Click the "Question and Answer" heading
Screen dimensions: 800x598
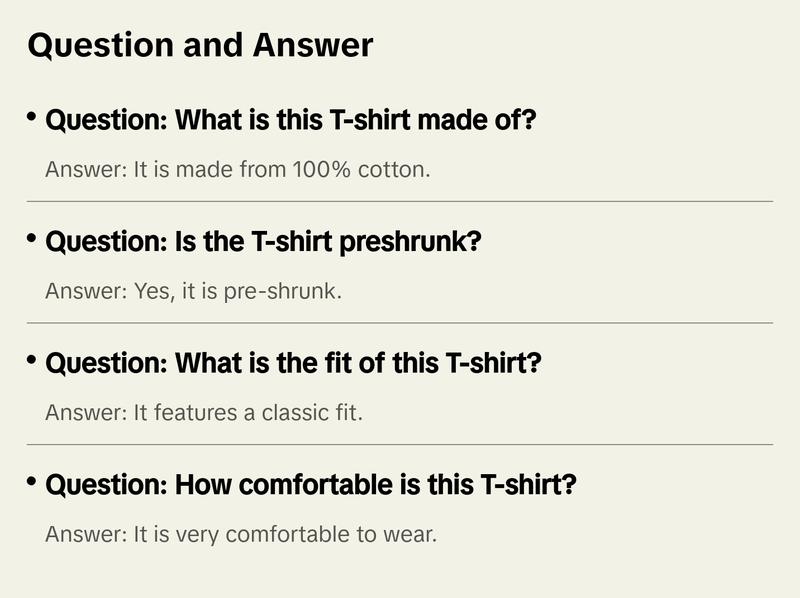[200, 46]
